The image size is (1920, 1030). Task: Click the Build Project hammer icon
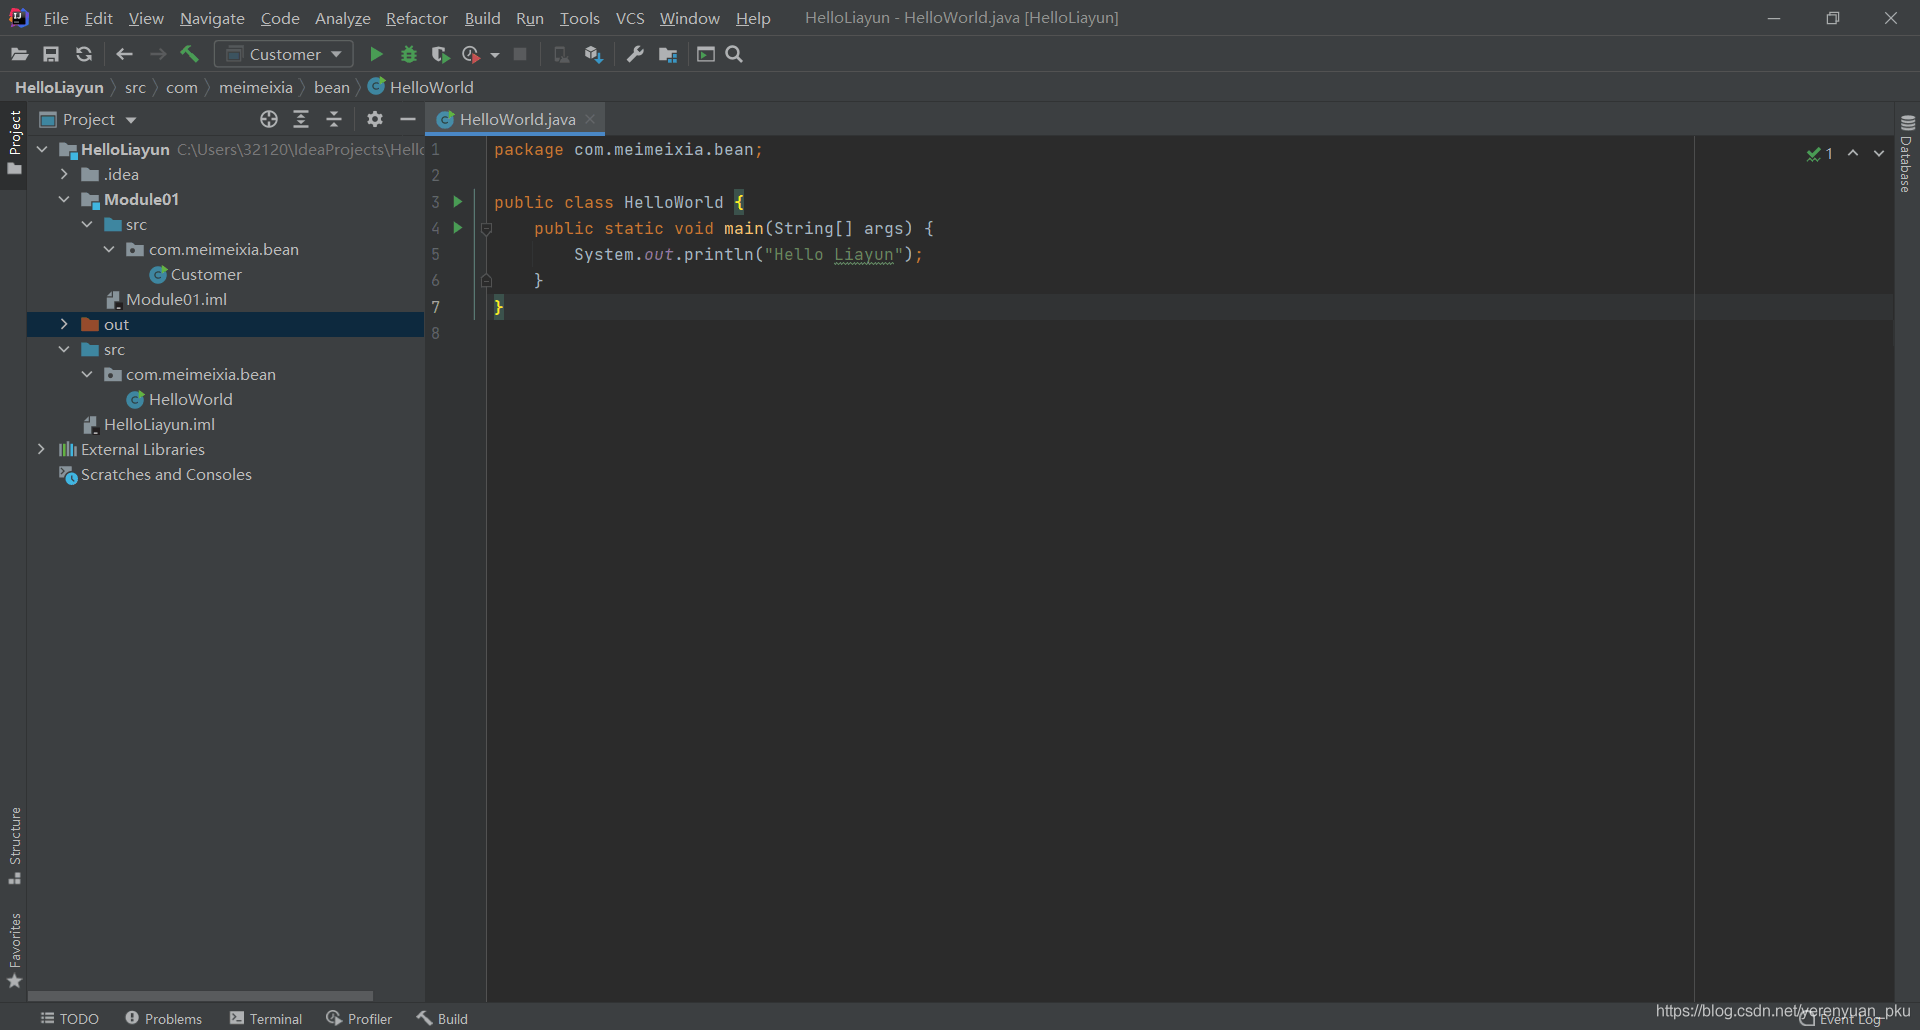190,54
